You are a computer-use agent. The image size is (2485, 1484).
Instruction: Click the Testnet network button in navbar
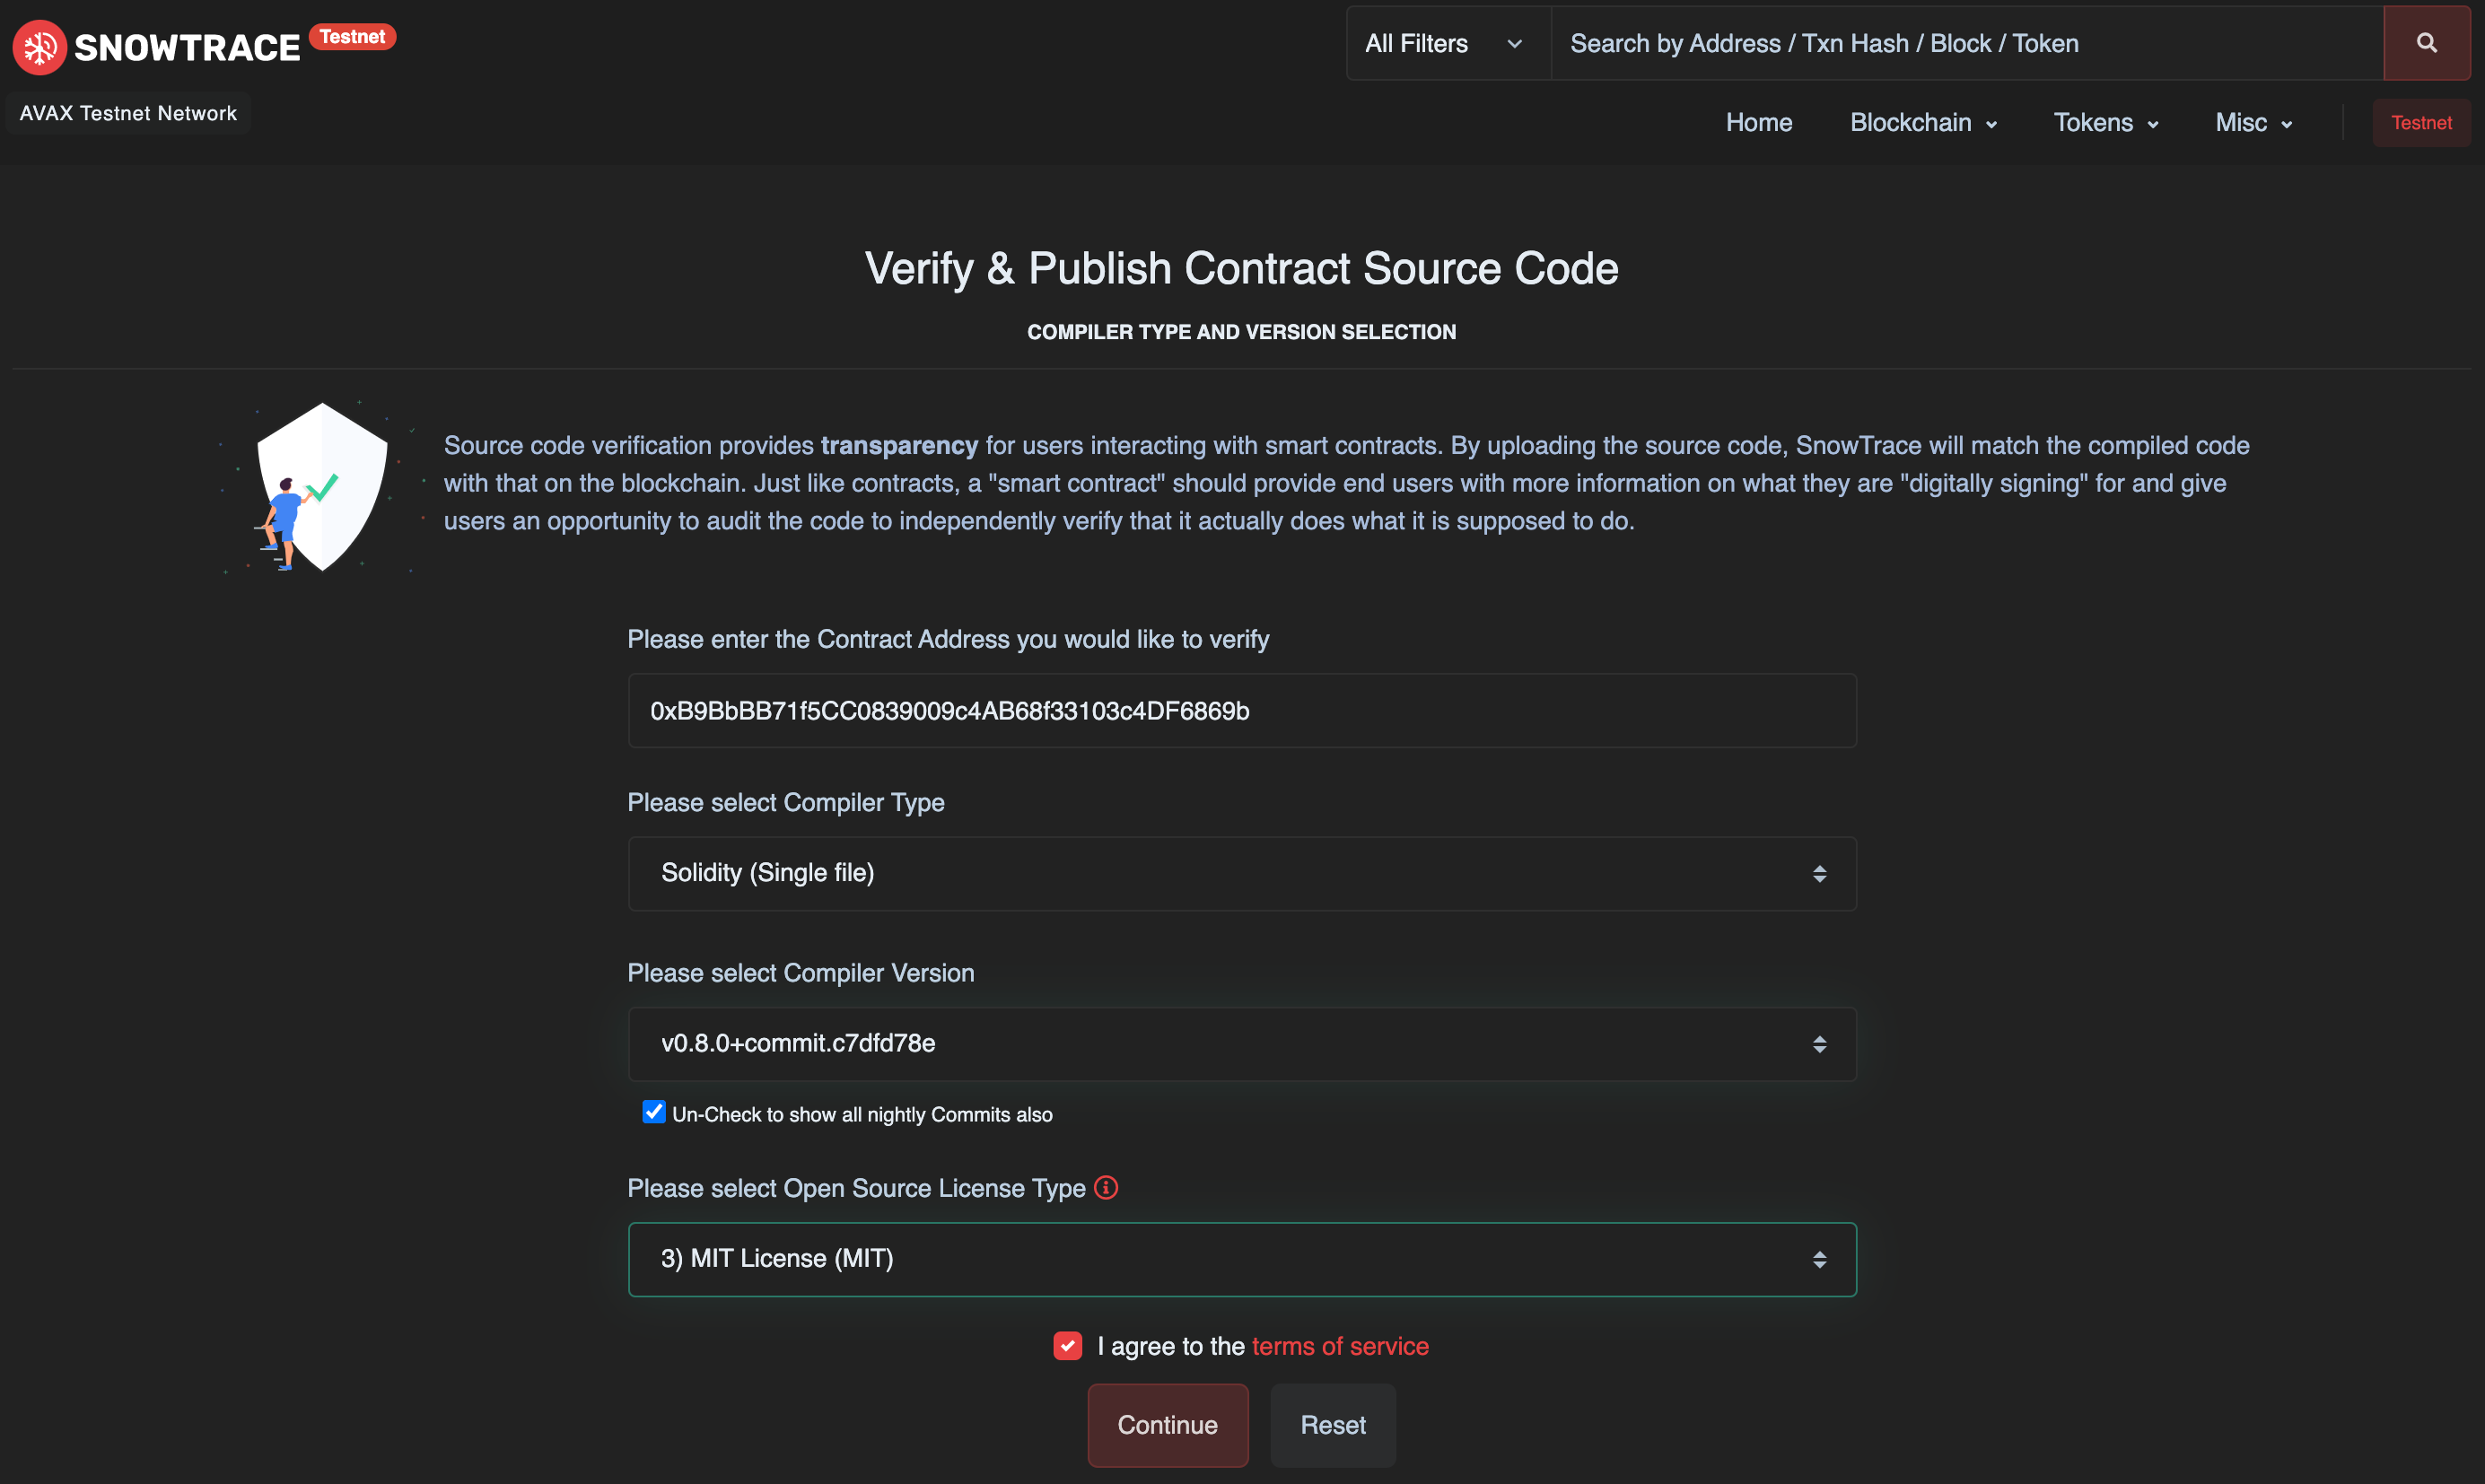click(x=2421, y=123)
